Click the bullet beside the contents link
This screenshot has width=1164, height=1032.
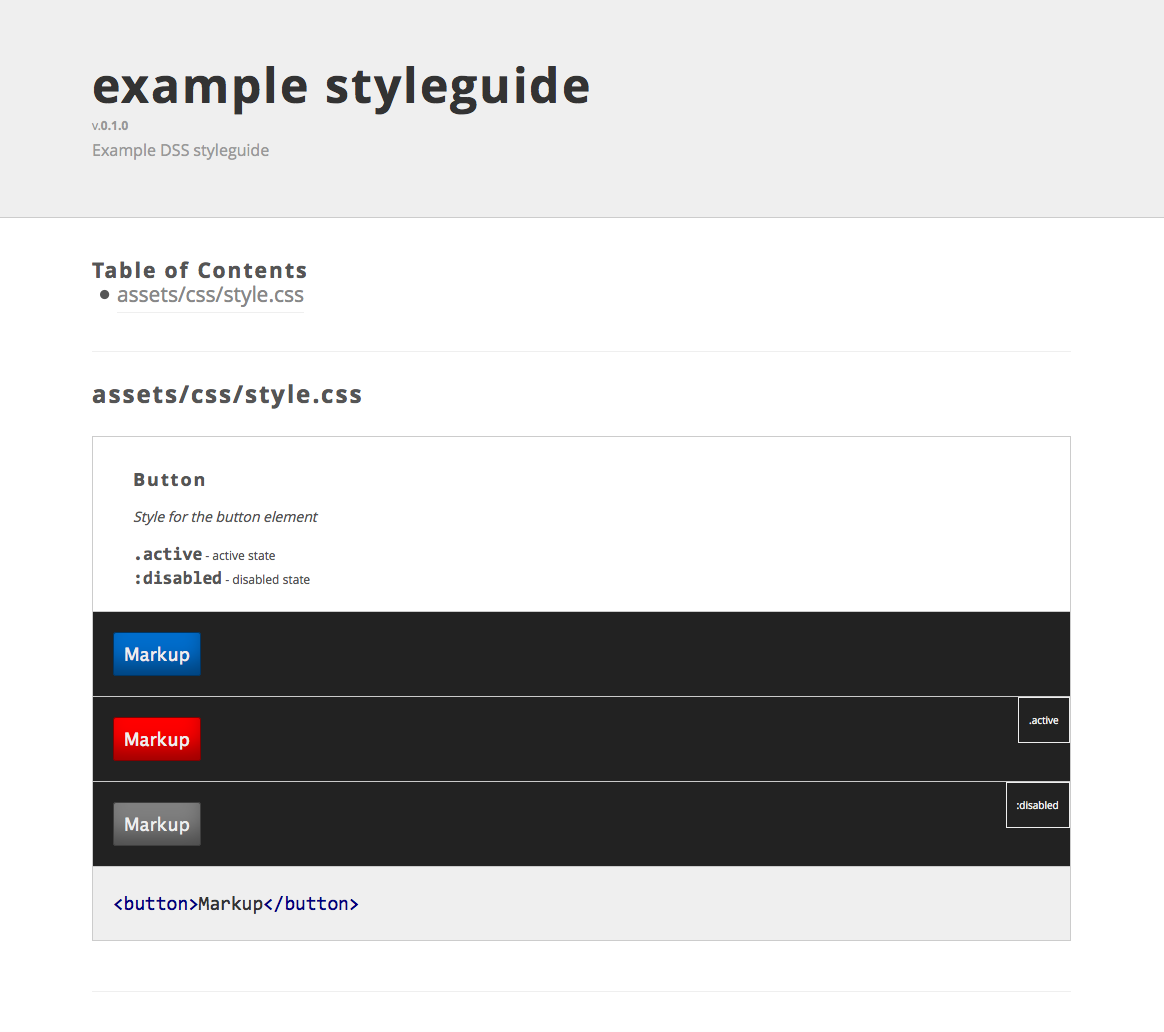[x=105, y=295]
